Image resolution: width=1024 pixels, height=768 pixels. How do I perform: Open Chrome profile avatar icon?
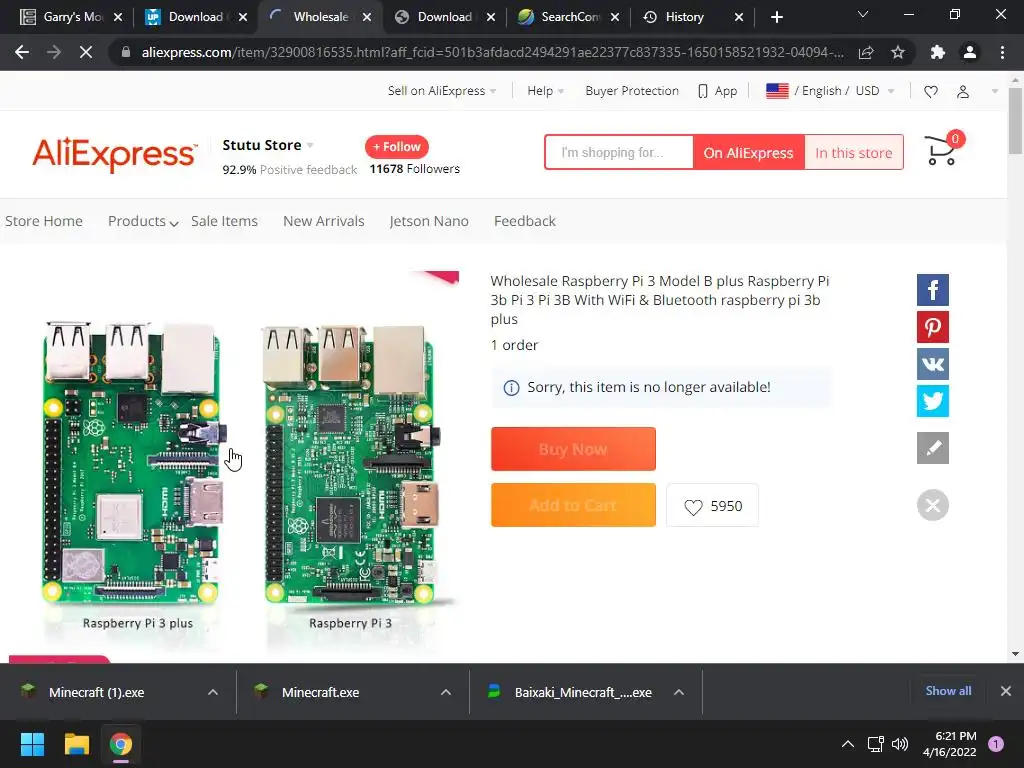coord(970,52)
